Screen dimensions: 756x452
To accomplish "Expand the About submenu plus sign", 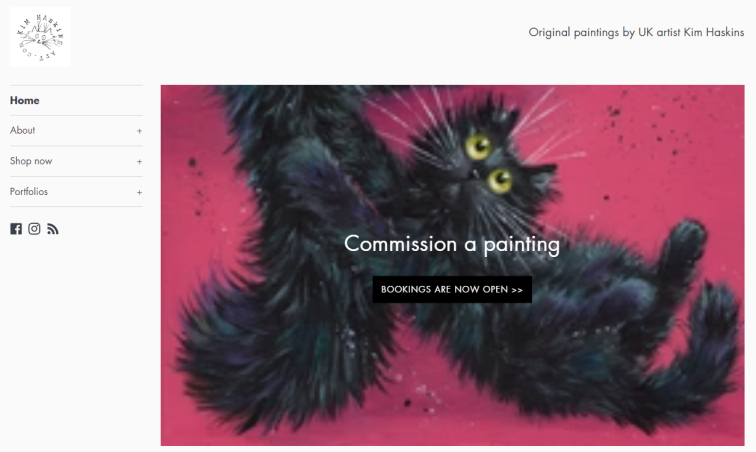I will click(x=139, y=131).
